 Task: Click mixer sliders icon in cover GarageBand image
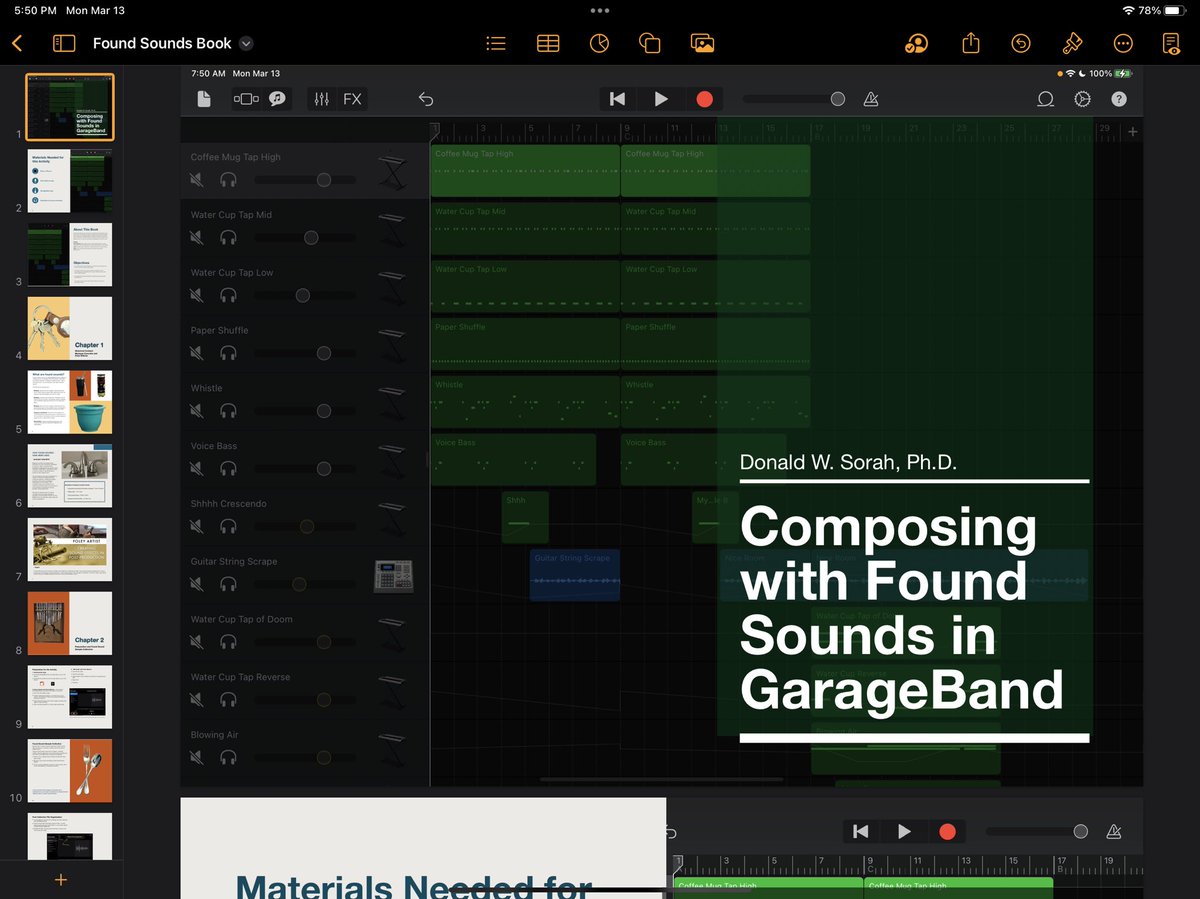point(321,99)
